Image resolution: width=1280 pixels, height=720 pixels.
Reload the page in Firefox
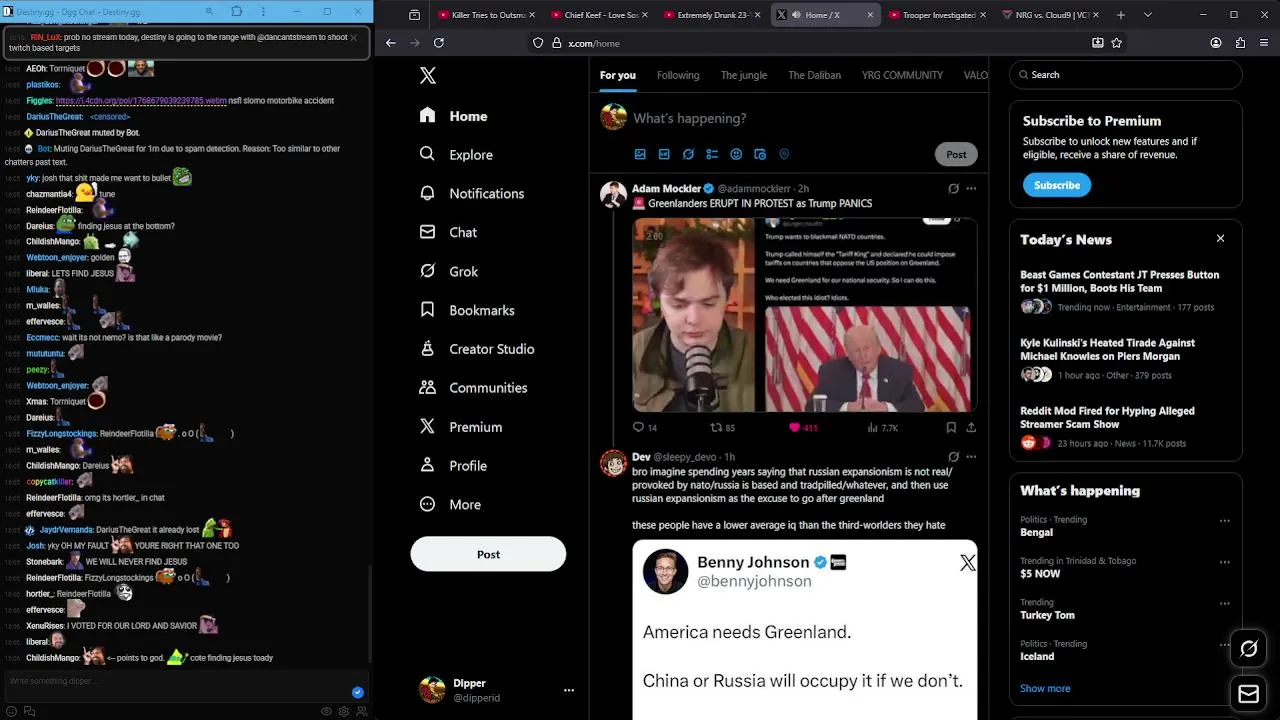coord(438,43)
